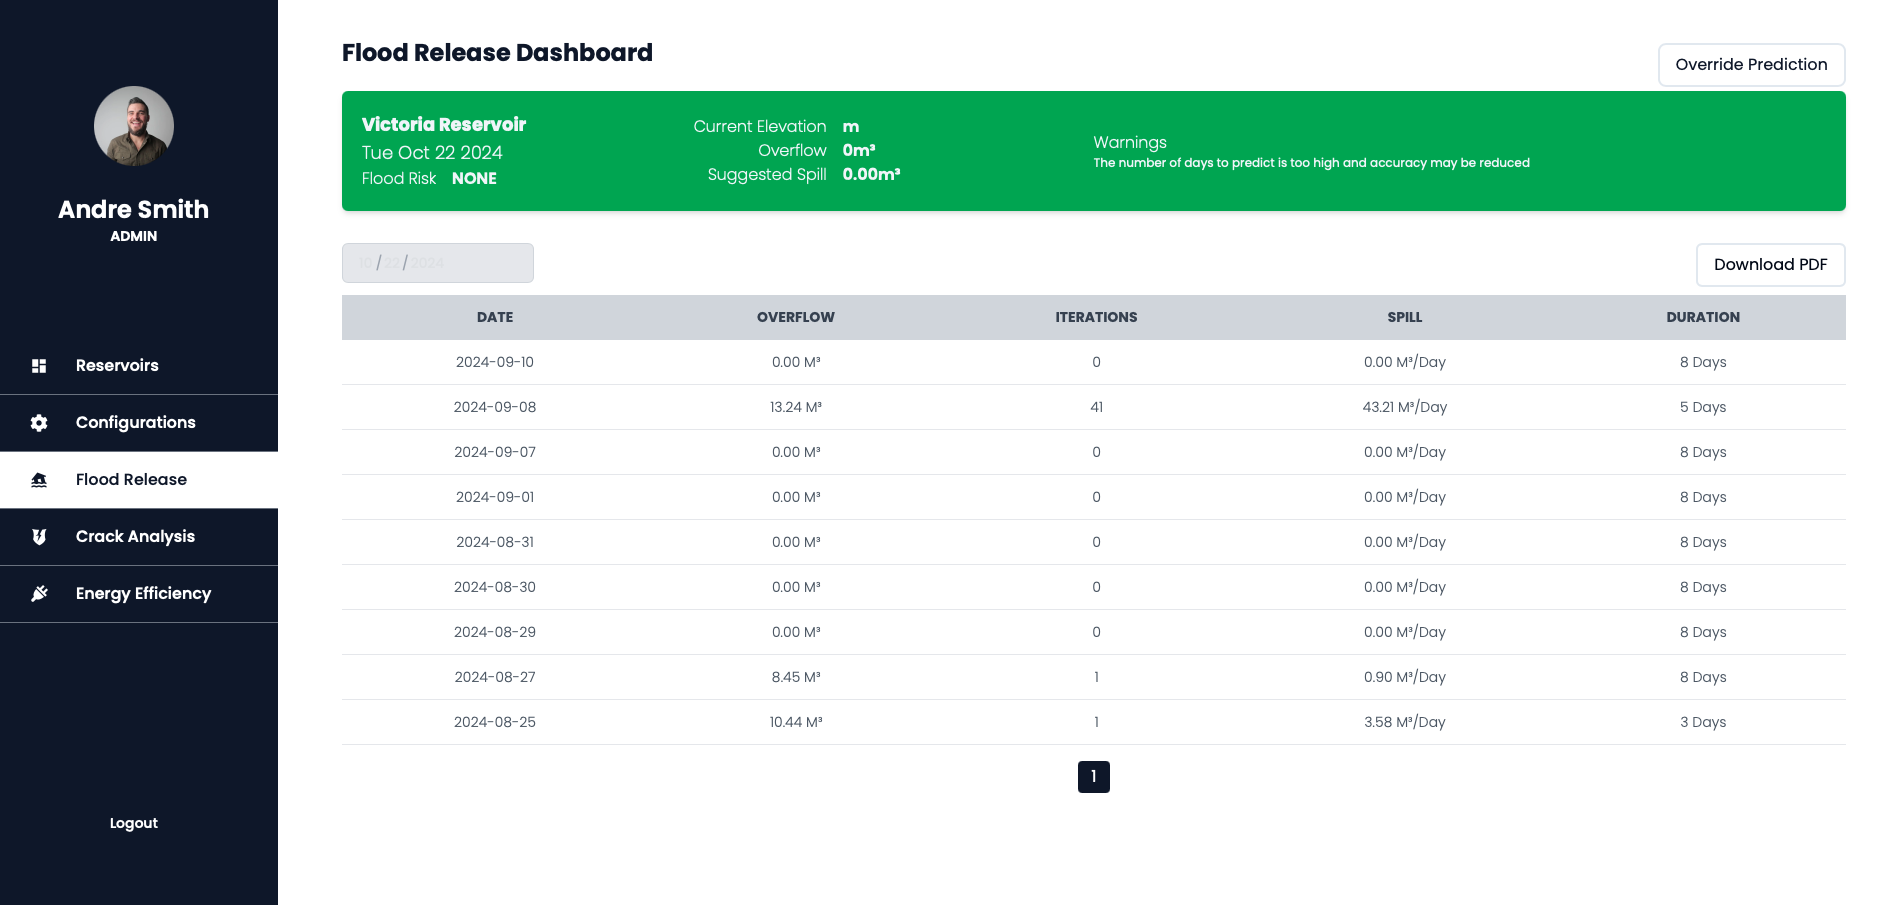Download the PDF report

click(1770, 265)
